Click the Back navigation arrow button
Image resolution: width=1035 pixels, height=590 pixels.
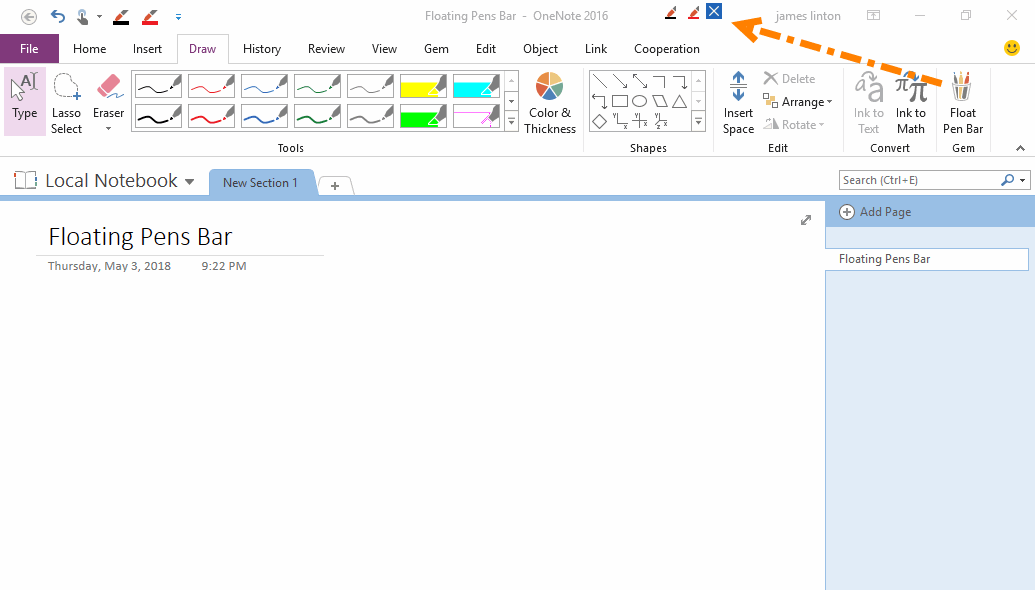pos(29,16)
